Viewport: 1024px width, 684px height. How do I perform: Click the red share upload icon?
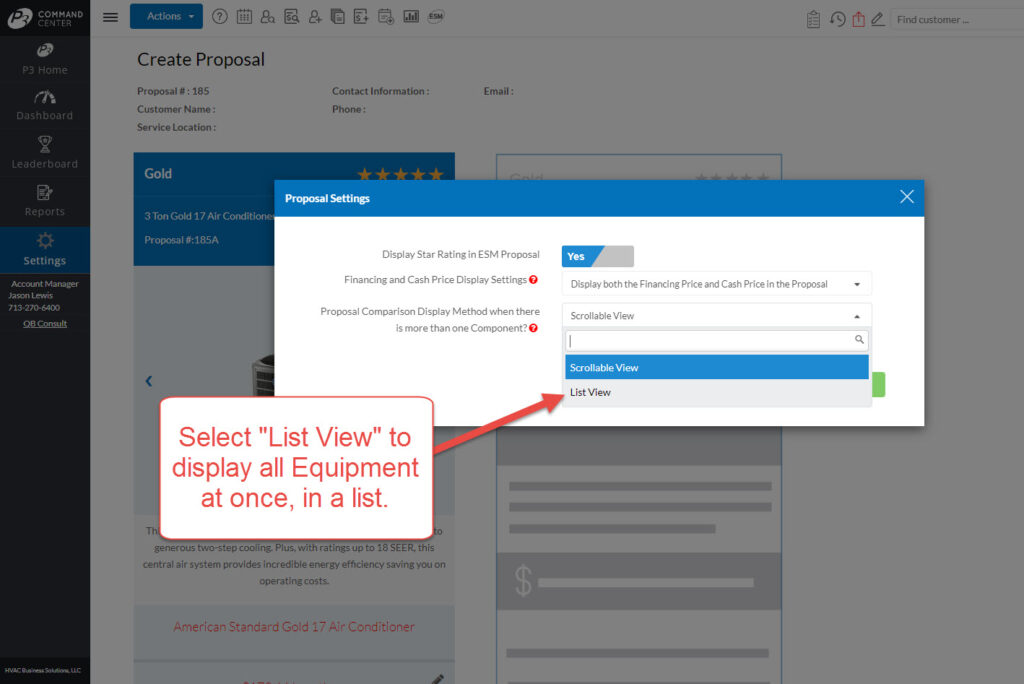click(x=858, y=19)
